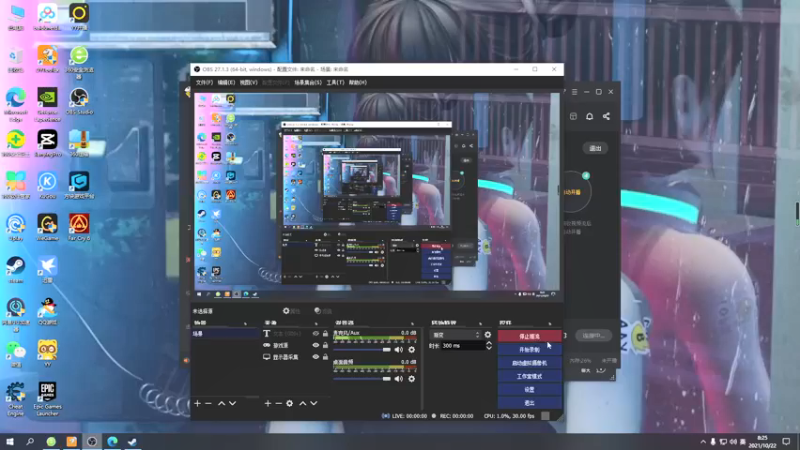
Task: Pop out controls dock header icon
Action: point(549,323)
